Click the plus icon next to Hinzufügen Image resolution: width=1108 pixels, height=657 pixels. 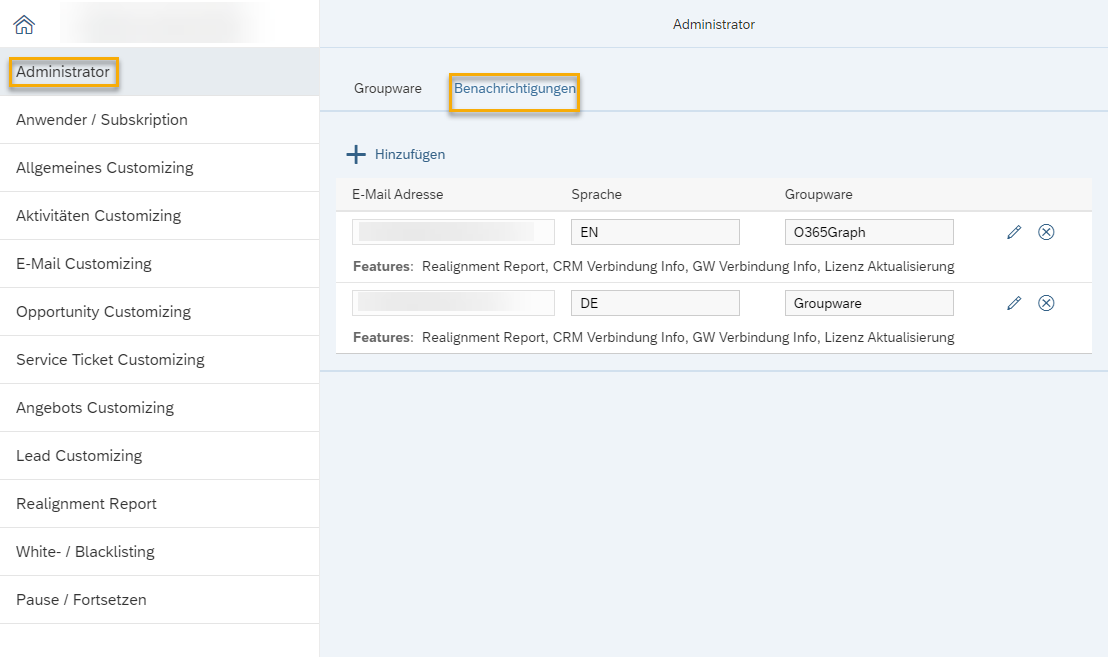coord(356,154)
